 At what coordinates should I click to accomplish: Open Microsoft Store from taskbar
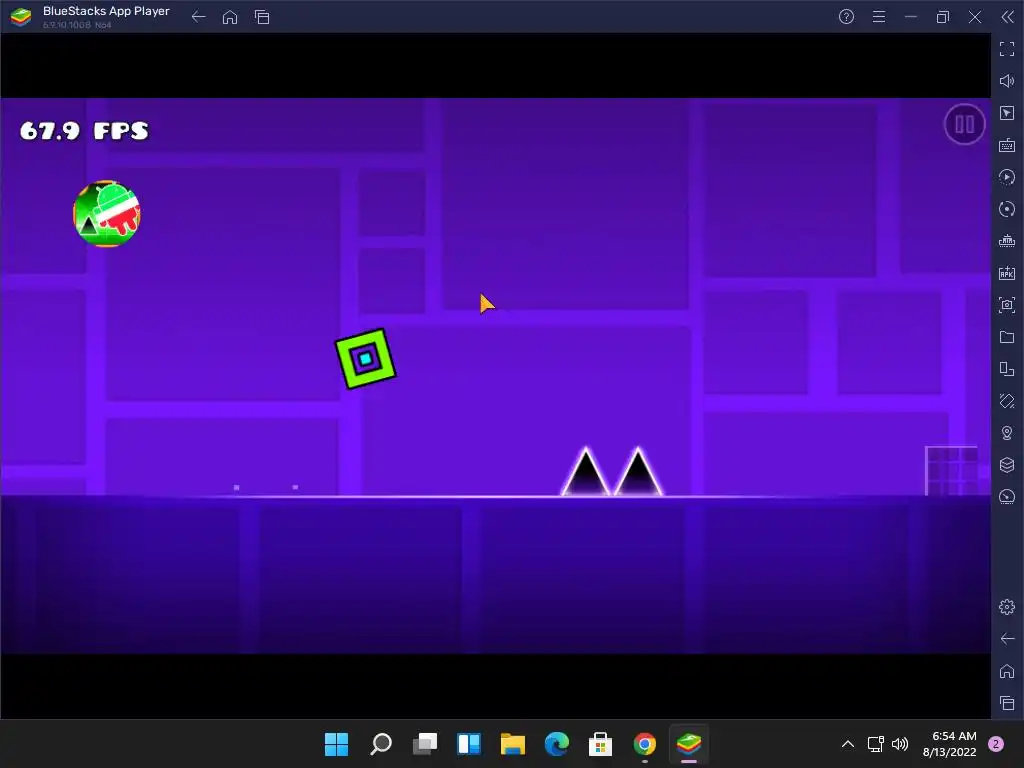[x=600, y=744]
